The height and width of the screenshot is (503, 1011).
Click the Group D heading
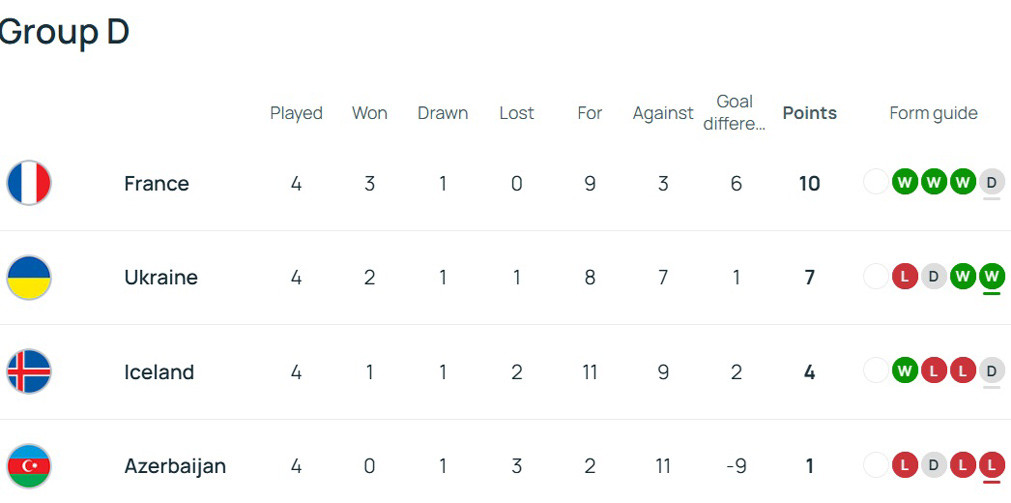pos(64,31)
